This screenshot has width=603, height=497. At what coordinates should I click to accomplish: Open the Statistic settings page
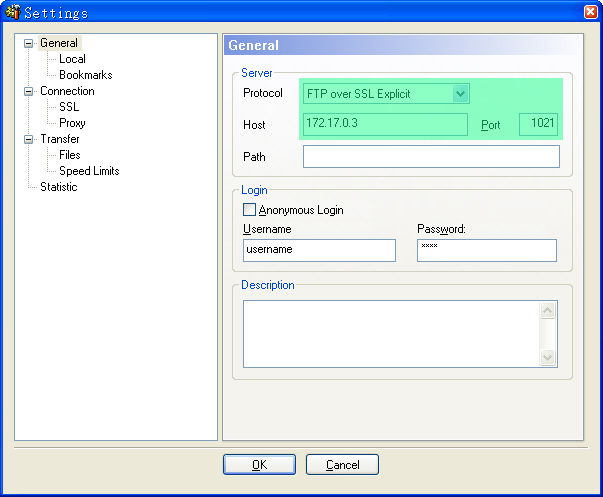coord(59,187)
